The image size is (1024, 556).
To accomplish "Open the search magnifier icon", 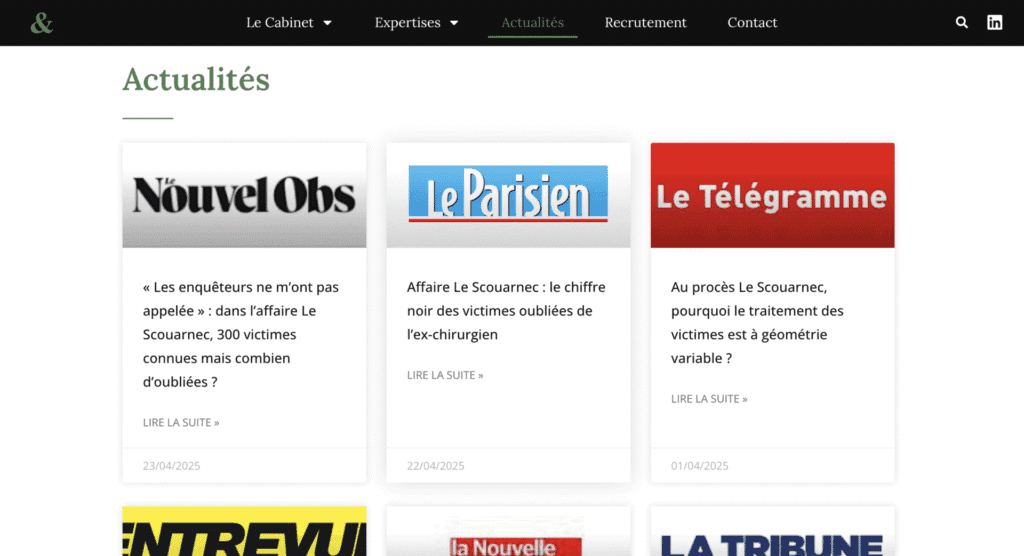I will [x=961, y=22].
